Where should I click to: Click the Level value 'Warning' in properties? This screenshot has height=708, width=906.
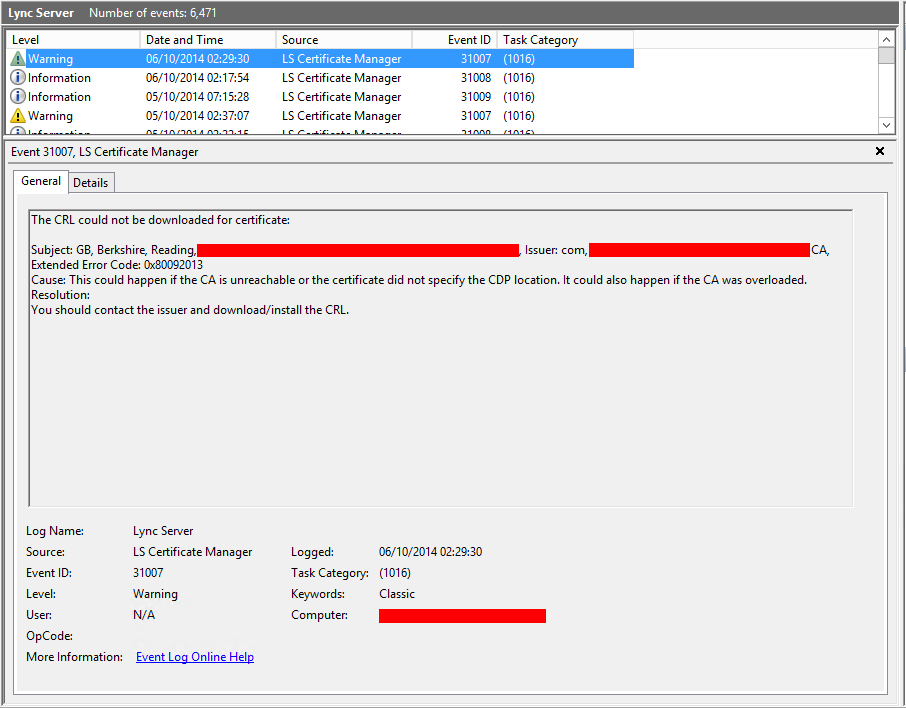tap(155, 594)
